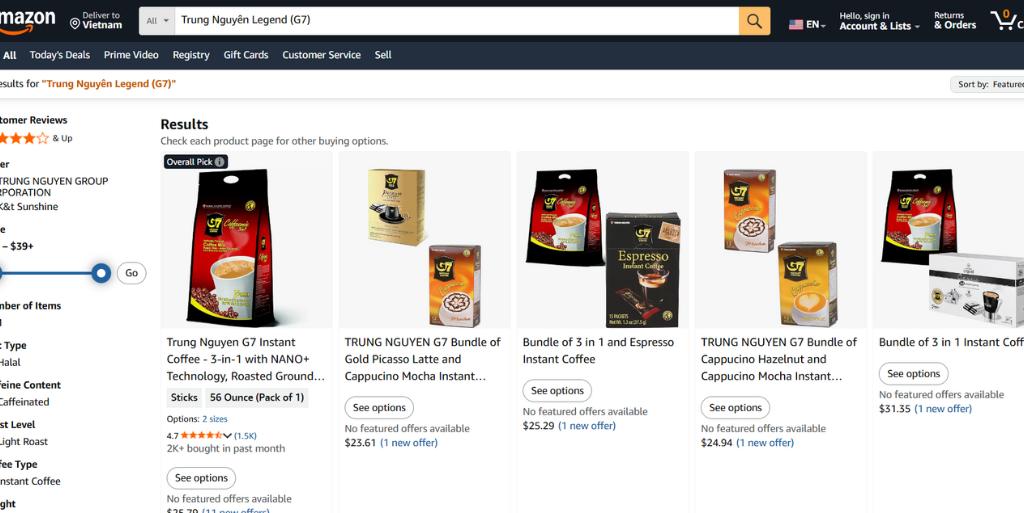Open the All search category dropdown
Screen dimensions: 1024x513
point(157,21)
